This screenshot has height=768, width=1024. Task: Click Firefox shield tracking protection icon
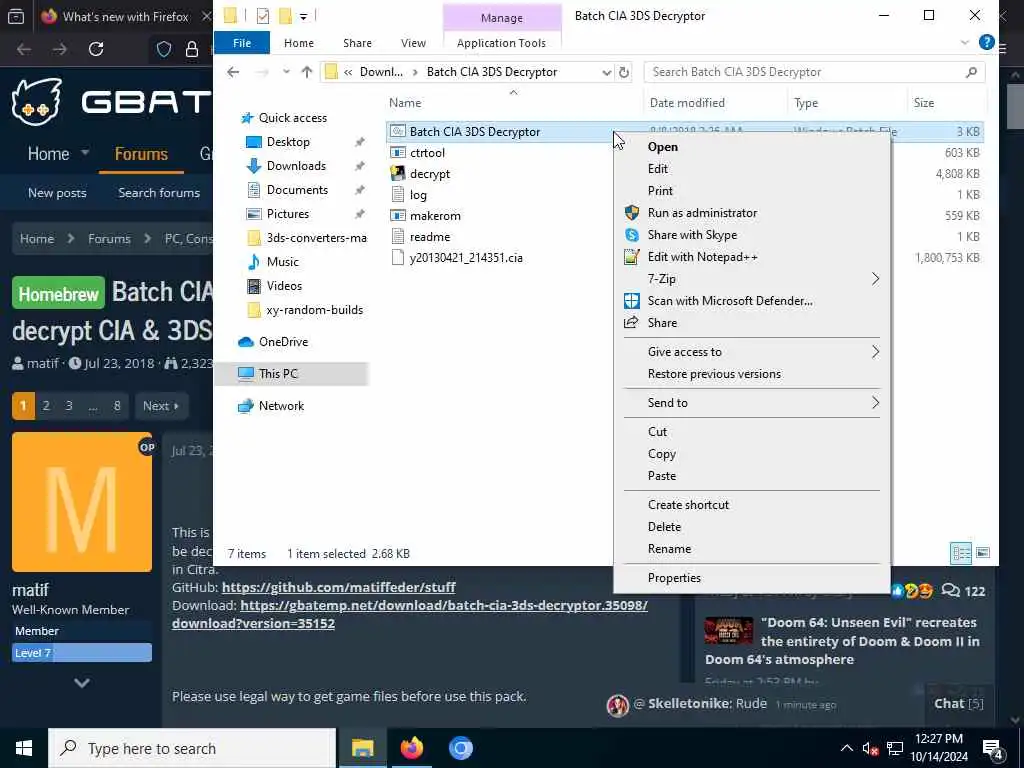163,49
